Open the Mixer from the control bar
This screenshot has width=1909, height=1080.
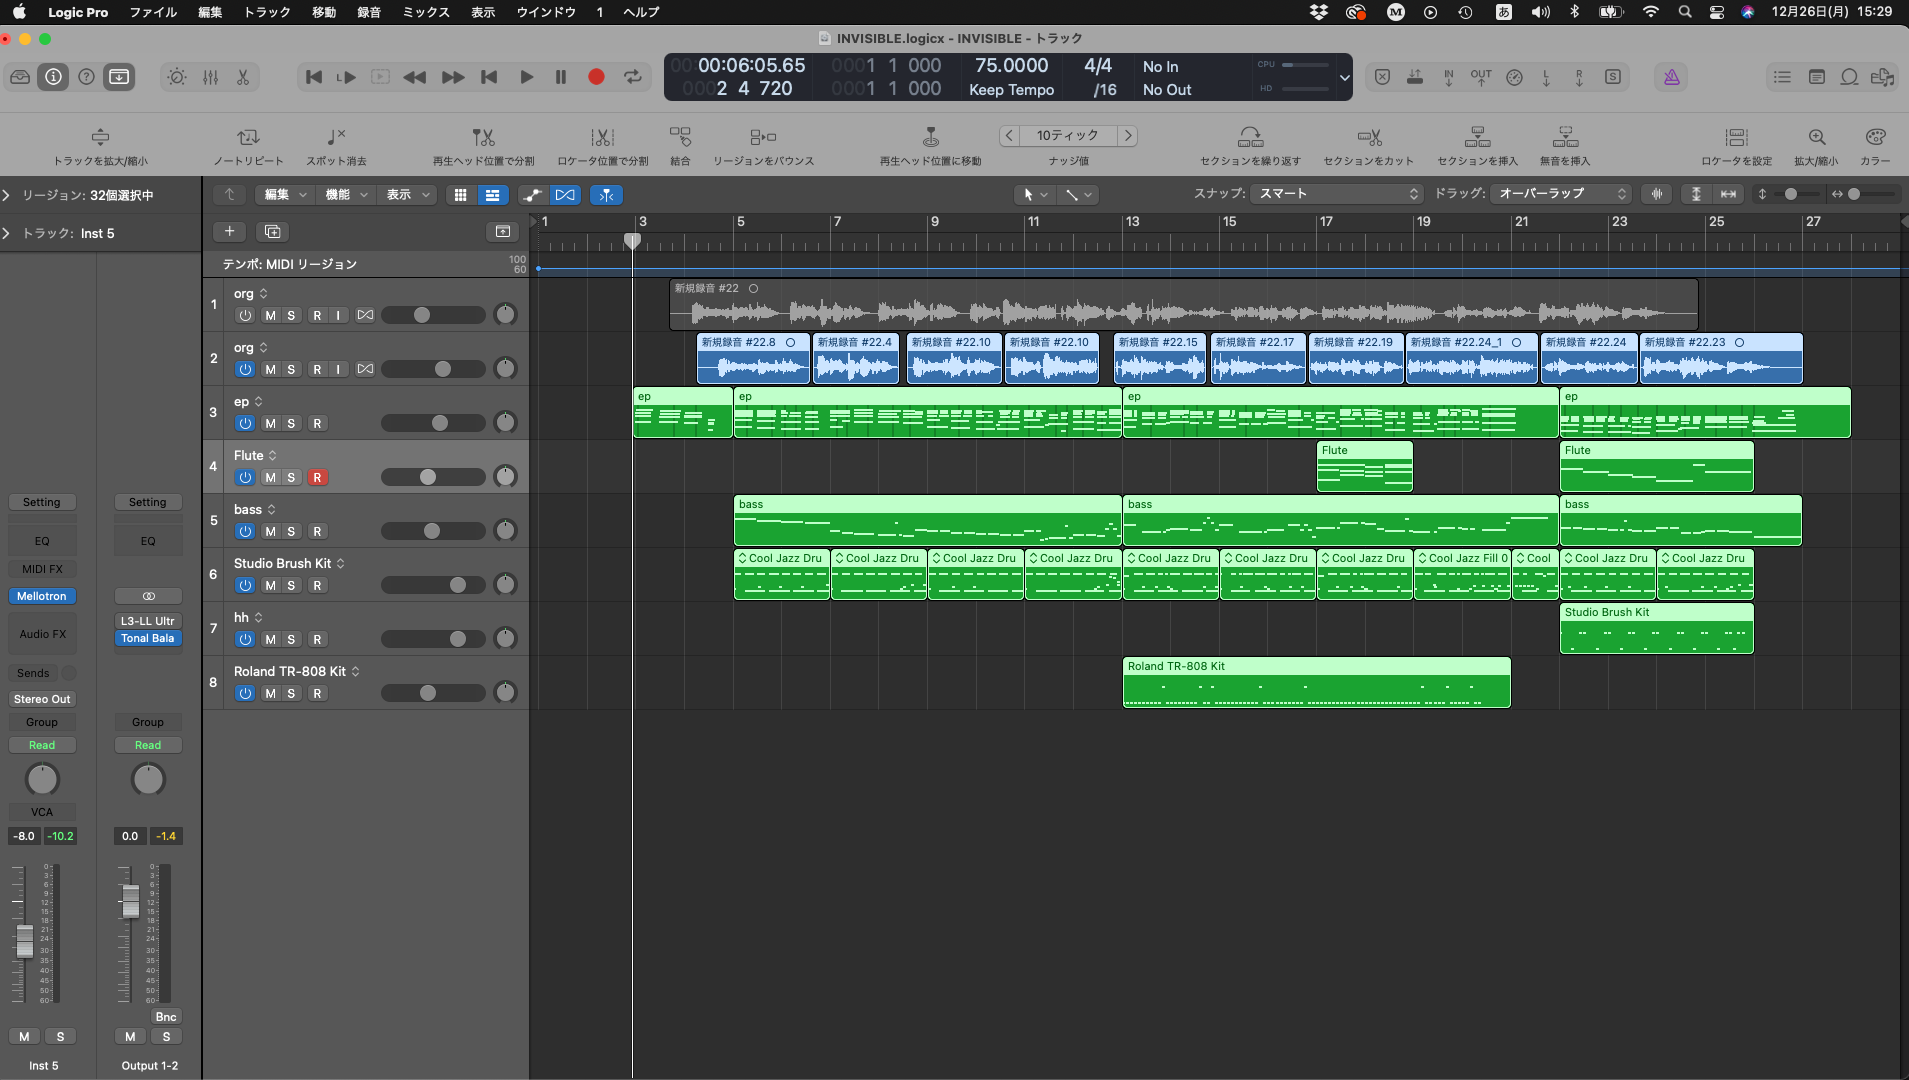point(211,77)
